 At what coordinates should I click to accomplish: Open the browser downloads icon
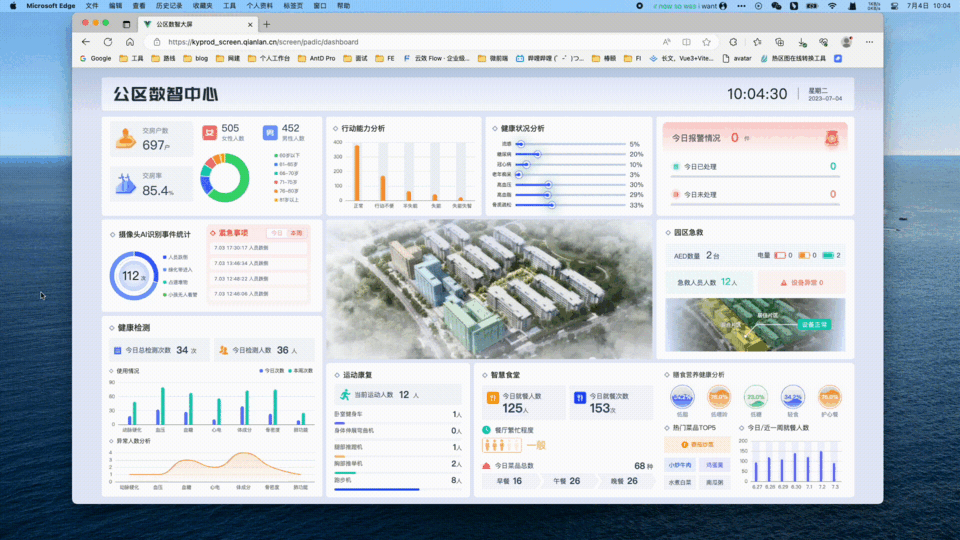(802, 42)
